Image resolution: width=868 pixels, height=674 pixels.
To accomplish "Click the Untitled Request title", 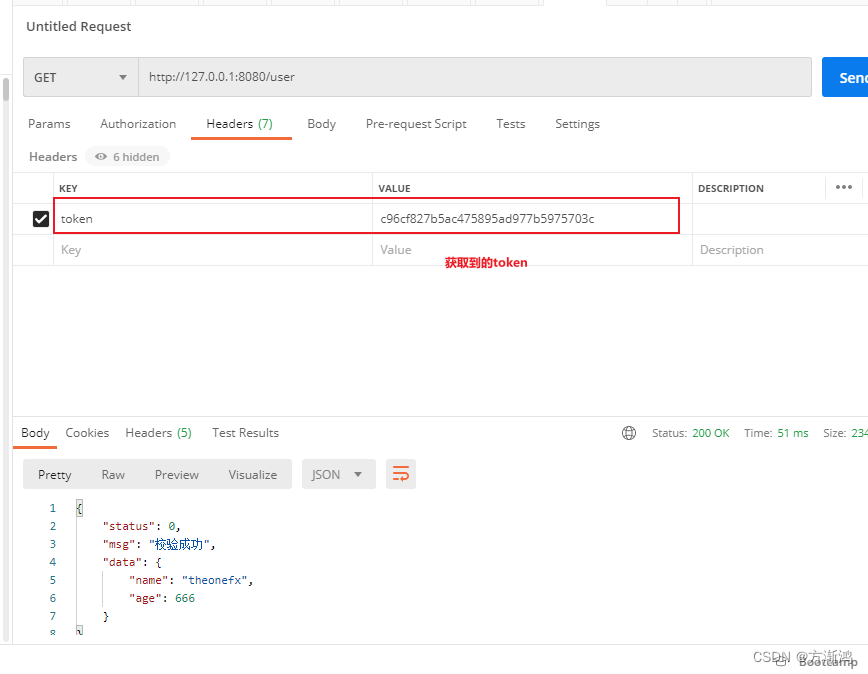I will pos(79,27).
